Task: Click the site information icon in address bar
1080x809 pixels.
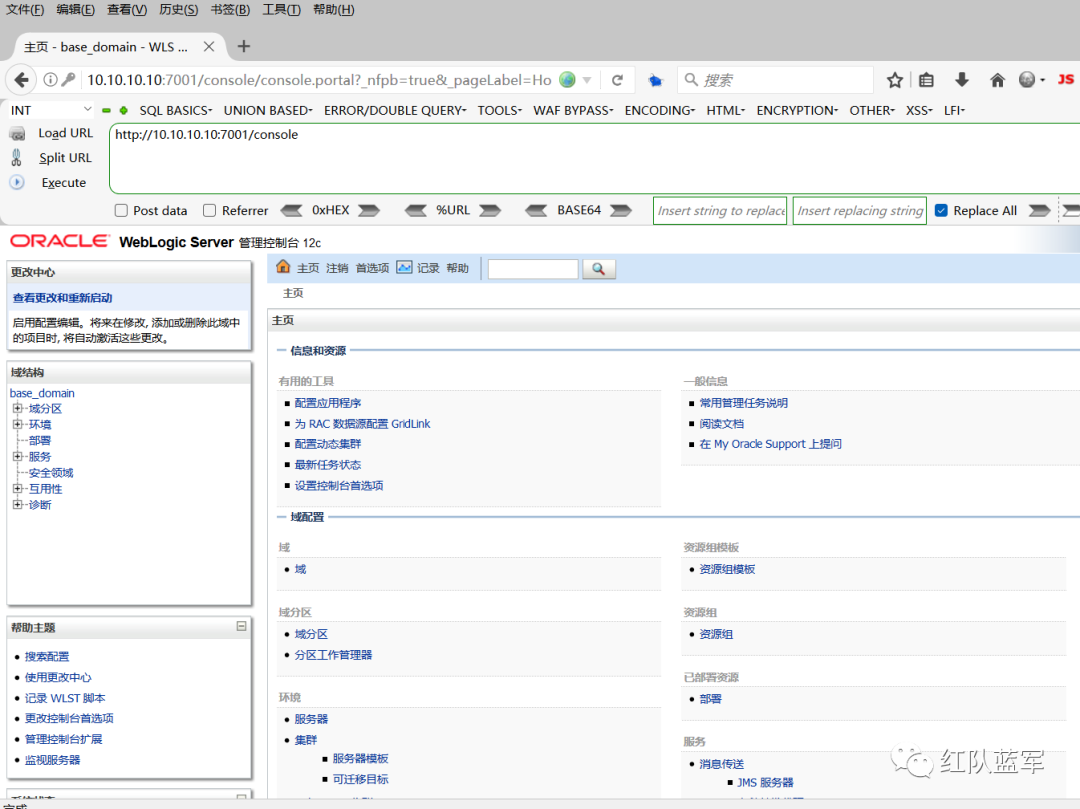Action: click(x=50, y=80)
